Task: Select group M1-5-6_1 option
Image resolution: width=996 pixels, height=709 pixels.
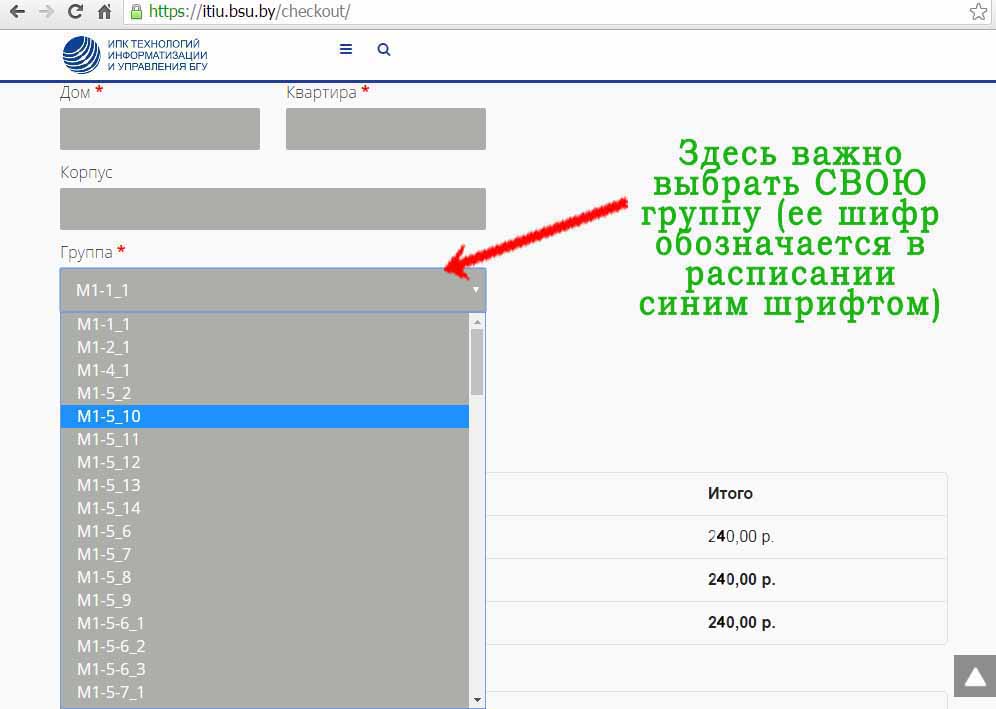Action: click(x=264, y=623)
